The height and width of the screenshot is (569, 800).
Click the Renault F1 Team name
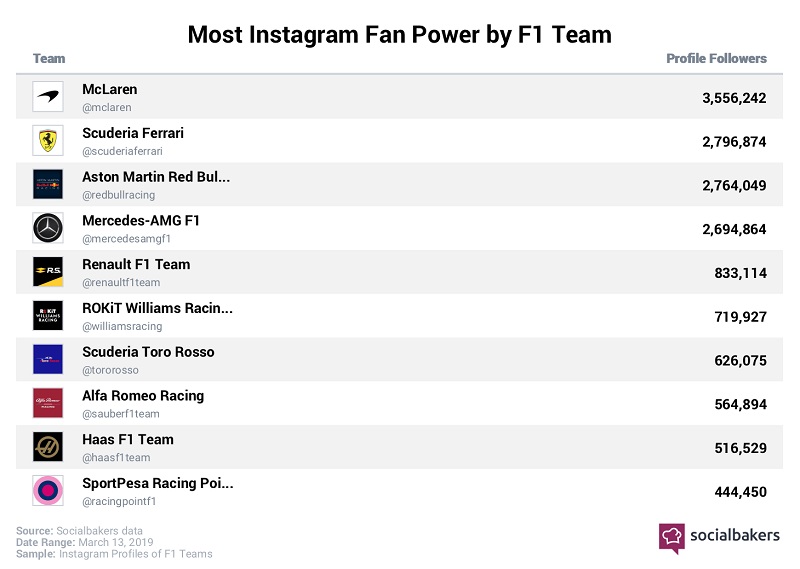click(136, 264)
